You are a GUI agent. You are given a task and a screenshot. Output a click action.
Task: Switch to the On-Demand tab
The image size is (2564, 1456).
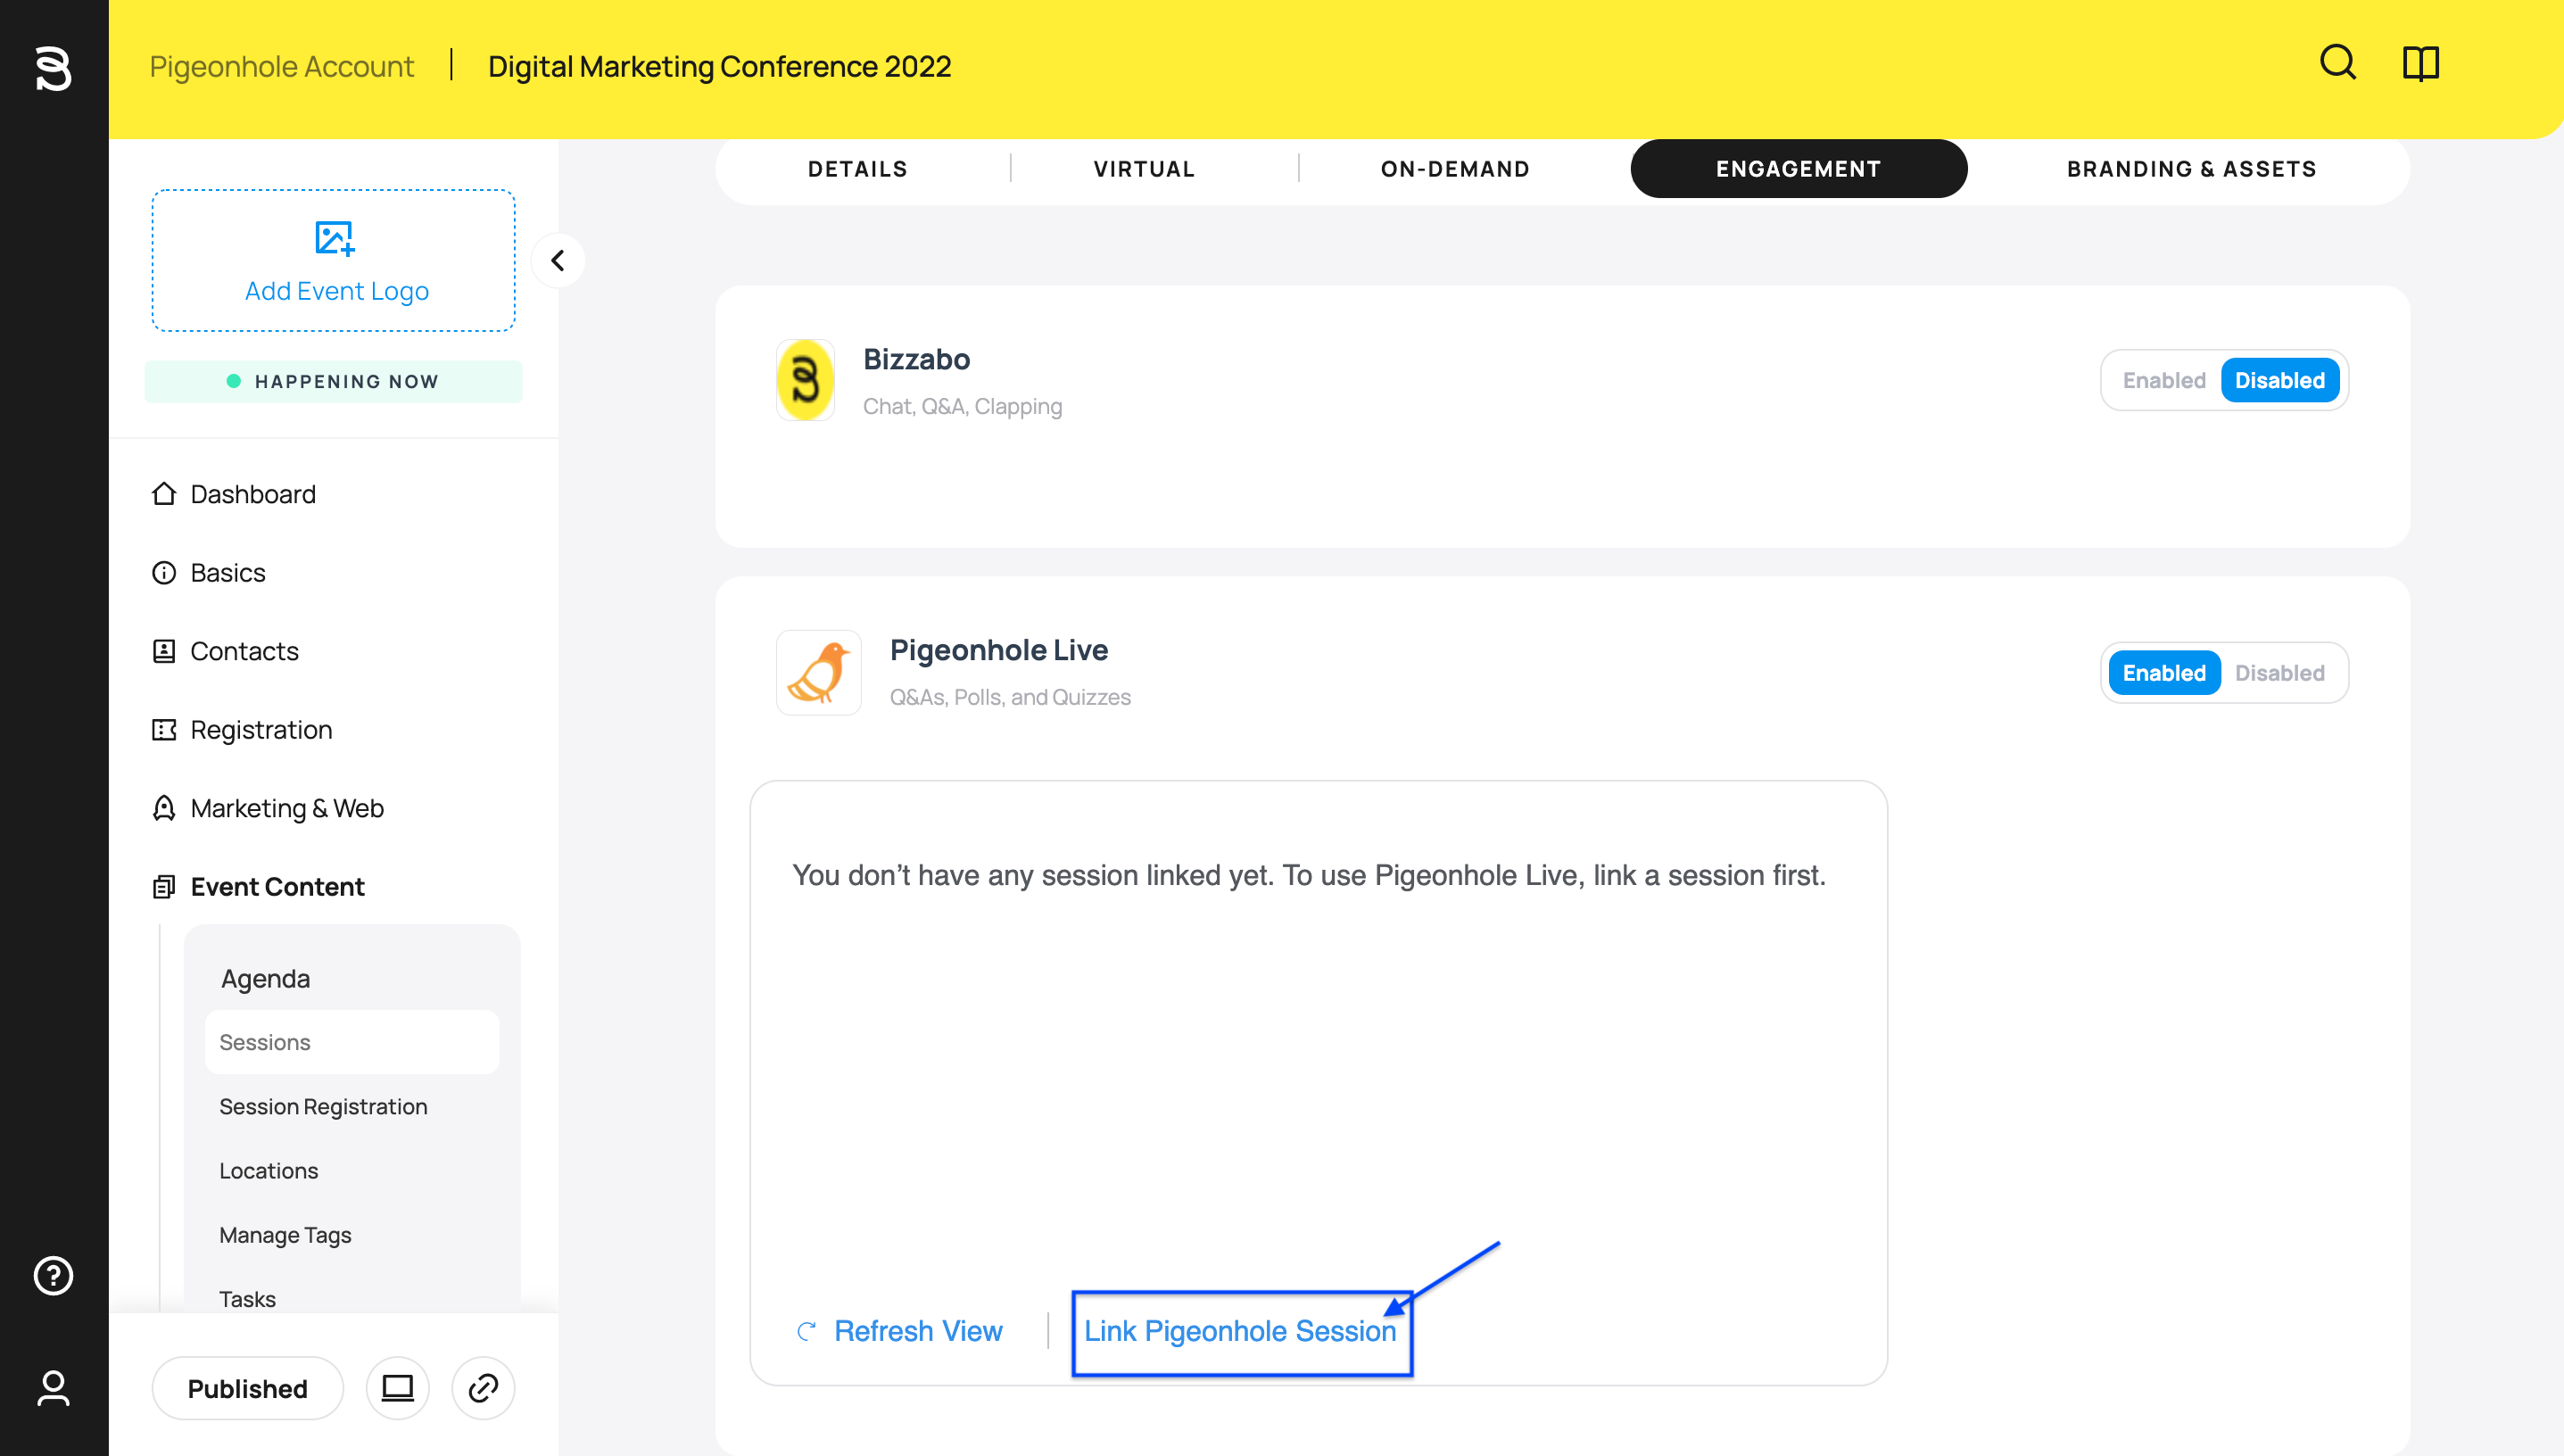point(1455,169)
